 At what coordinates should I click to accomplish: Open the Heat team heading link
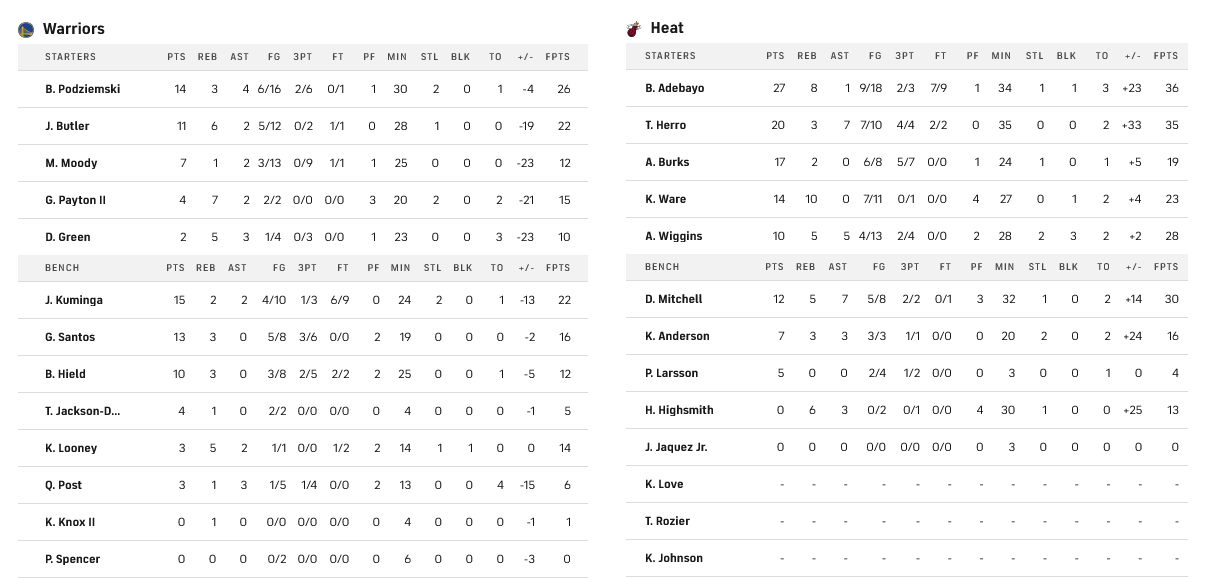tap(667, 28)
